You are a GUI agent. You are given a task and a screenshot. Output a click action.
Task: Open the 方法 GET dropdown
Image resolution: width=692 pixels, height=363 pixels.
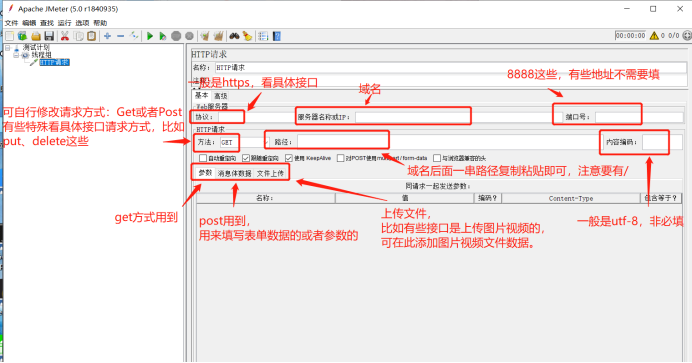tap(244, 142)
